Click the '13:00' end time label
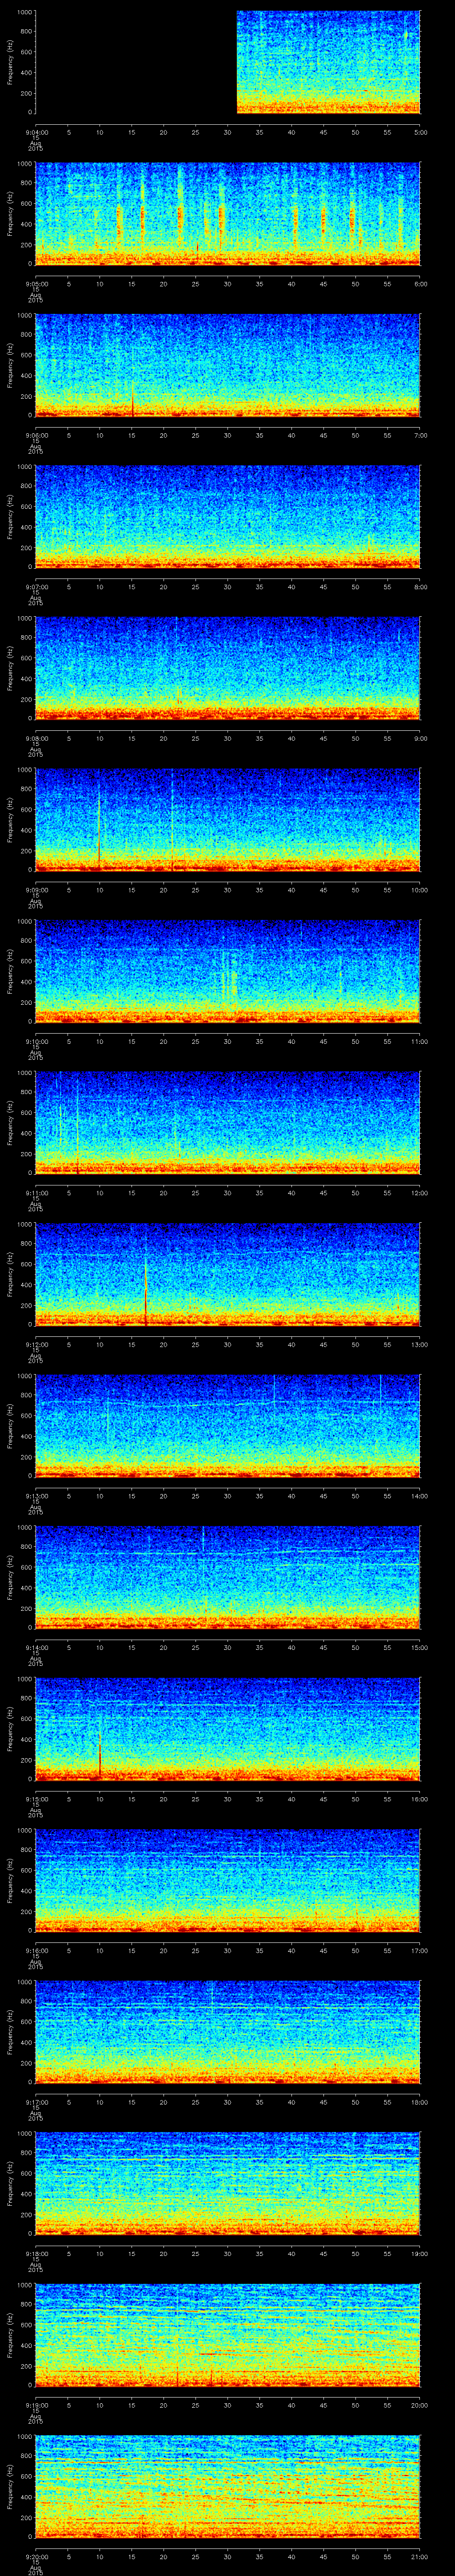Viewport: 455px width, 2576px height. click(x=420, y=1344)
